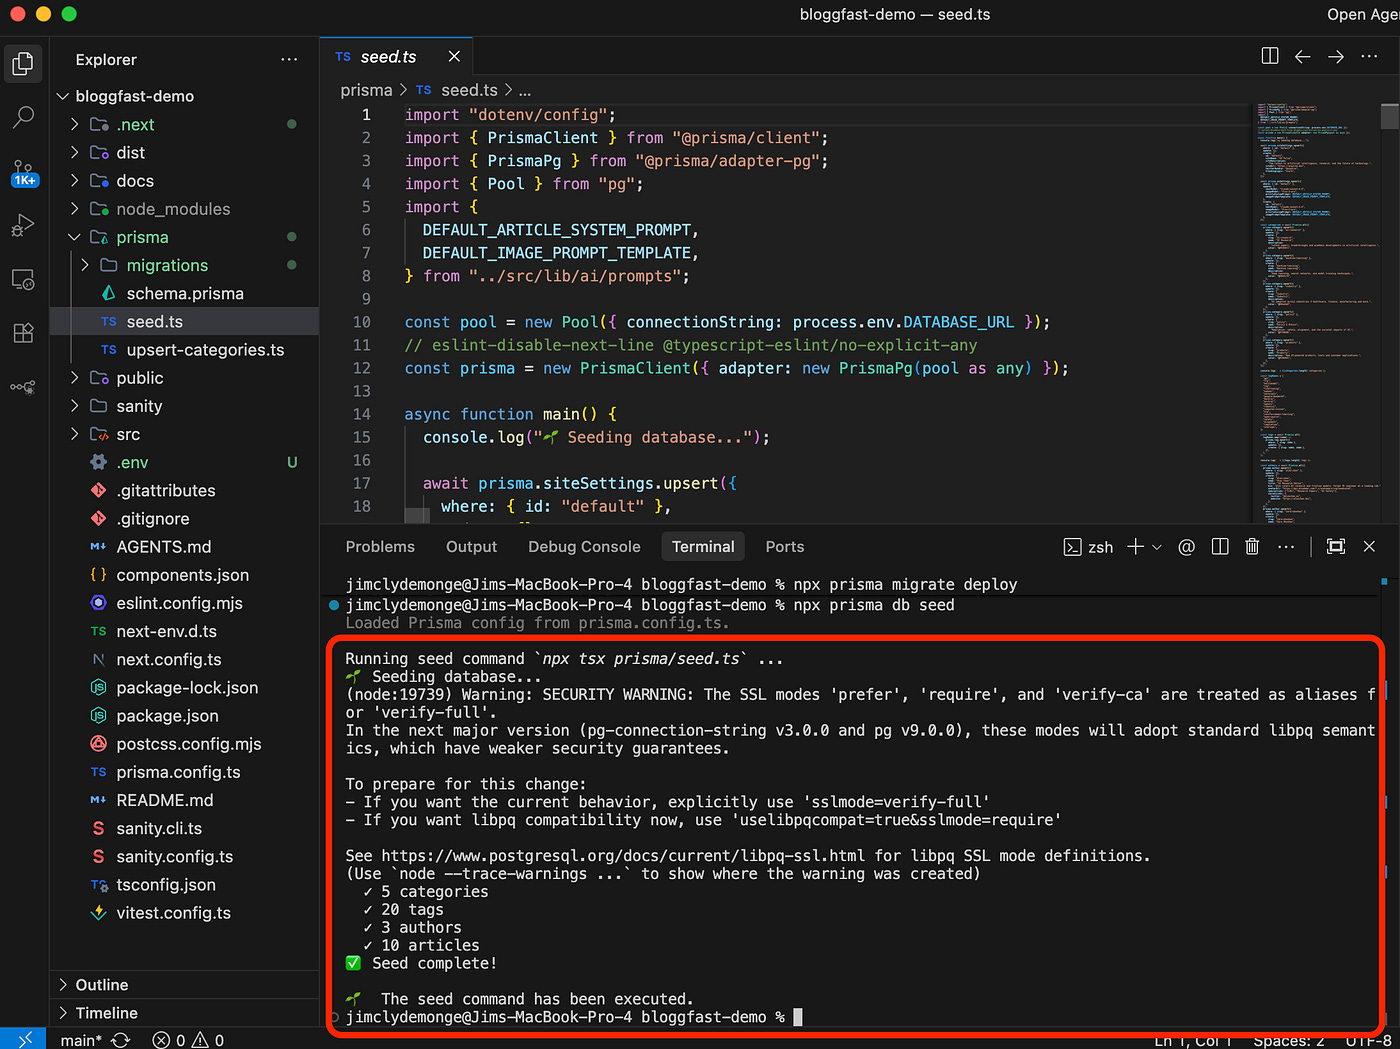Open the Remote Explorer view
Image resolution: width=1400 pixels, height=1049 pixels.
click(23, 280)
